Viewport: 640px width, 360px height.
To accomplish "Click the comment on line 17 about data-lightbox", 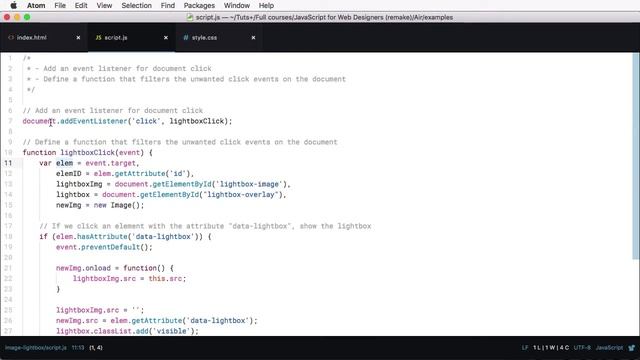I will [205, 226].
